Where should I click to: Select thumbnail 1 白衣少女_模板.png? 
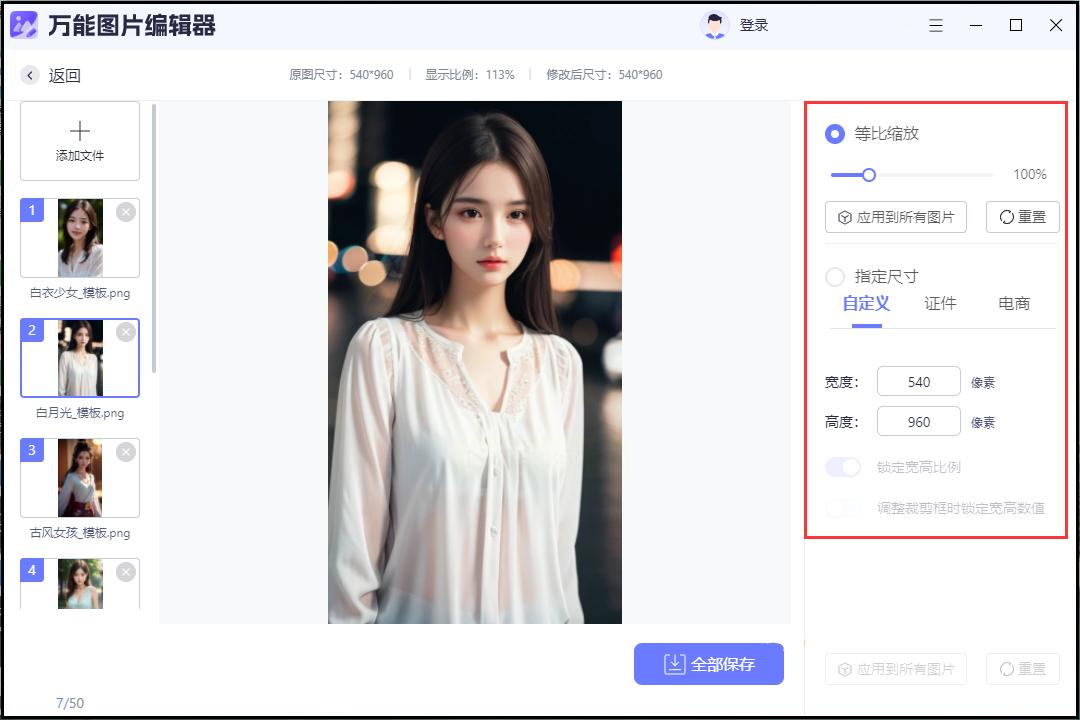coord(80,238)
